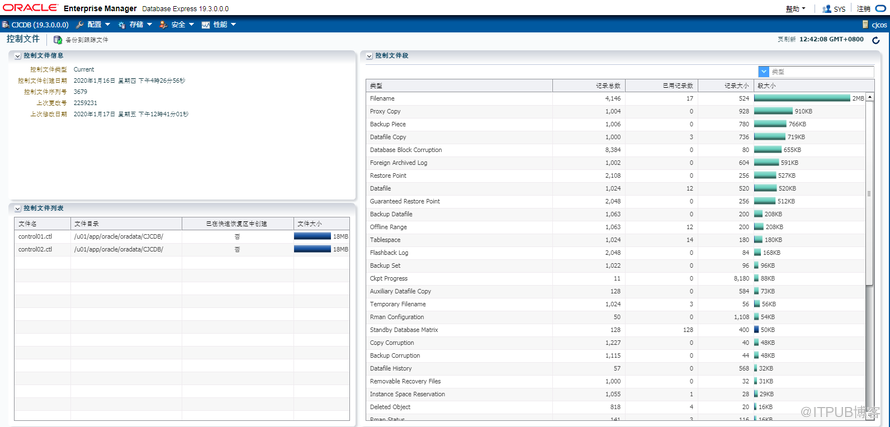Sort control file list by 文件名 header
This screenshot has height=427, width=890.
pos(43,224)
